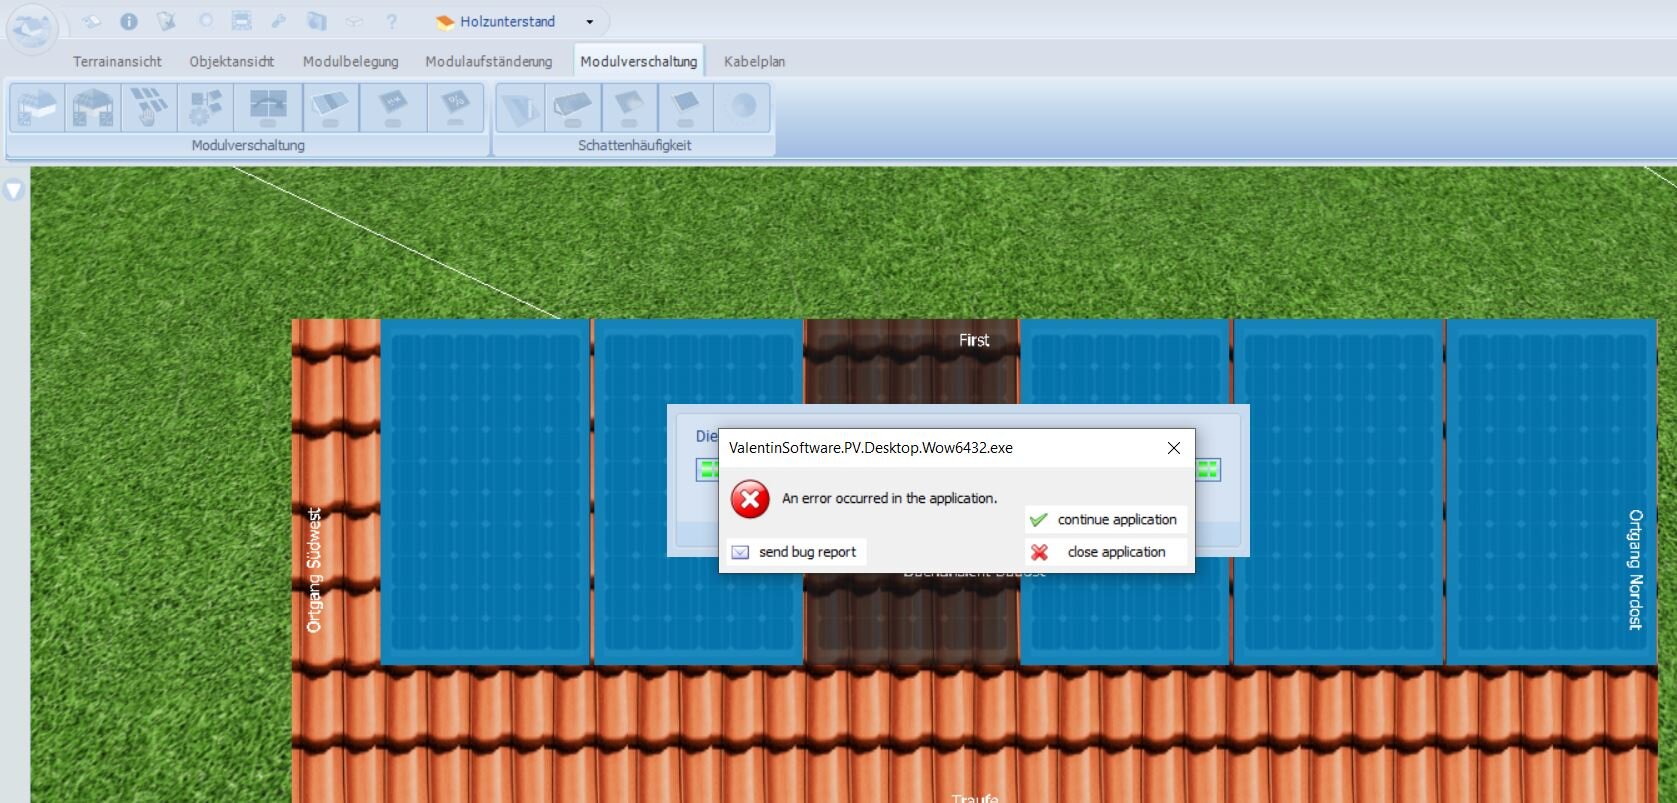Open the info icon in top toolbar

[129, 21]
